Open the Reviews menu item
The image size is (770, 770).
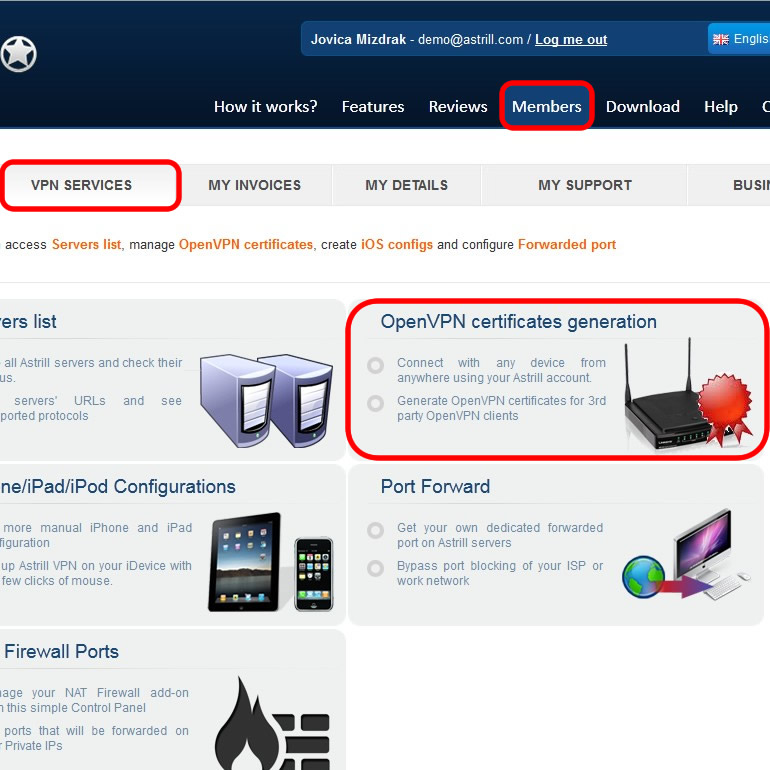point(458,107)
